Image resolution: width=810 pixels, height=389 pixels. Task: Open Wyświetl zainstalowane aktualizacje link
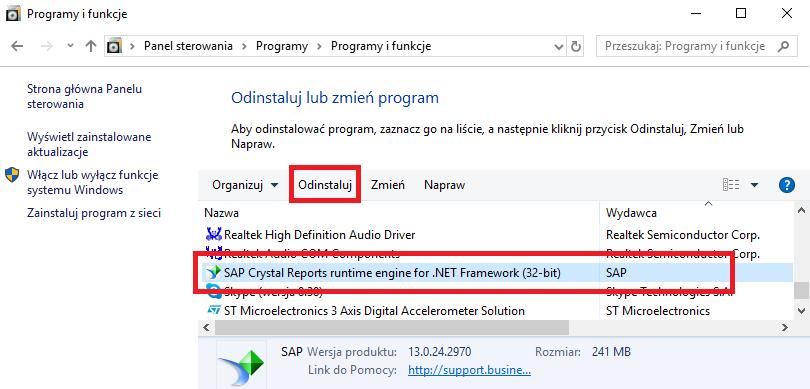pyautogui.click(x=89, y=145)
